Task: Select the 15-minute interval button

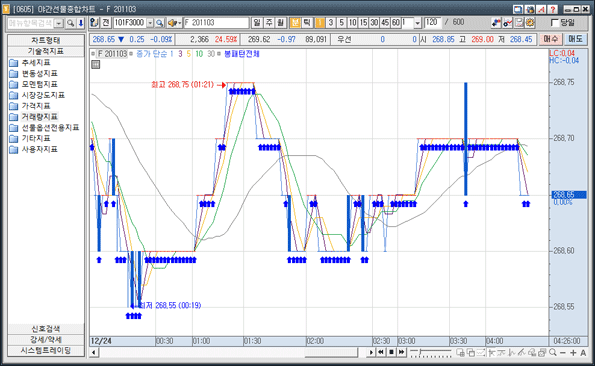Action: point(364,23)
